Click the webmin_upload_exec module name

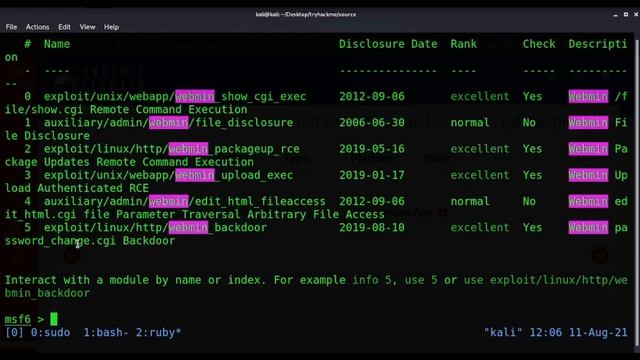pyautogui.click(x=234, y=175)
